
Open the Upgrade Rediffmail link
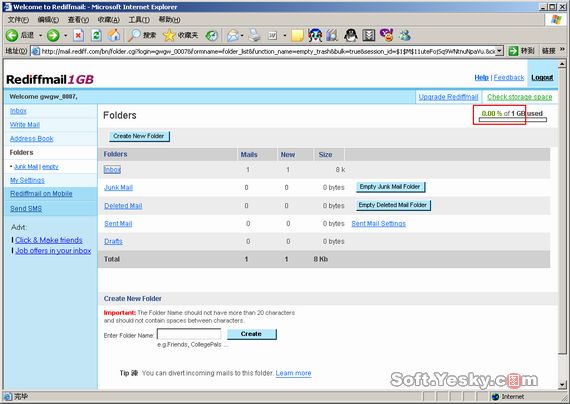coord(448,97)
